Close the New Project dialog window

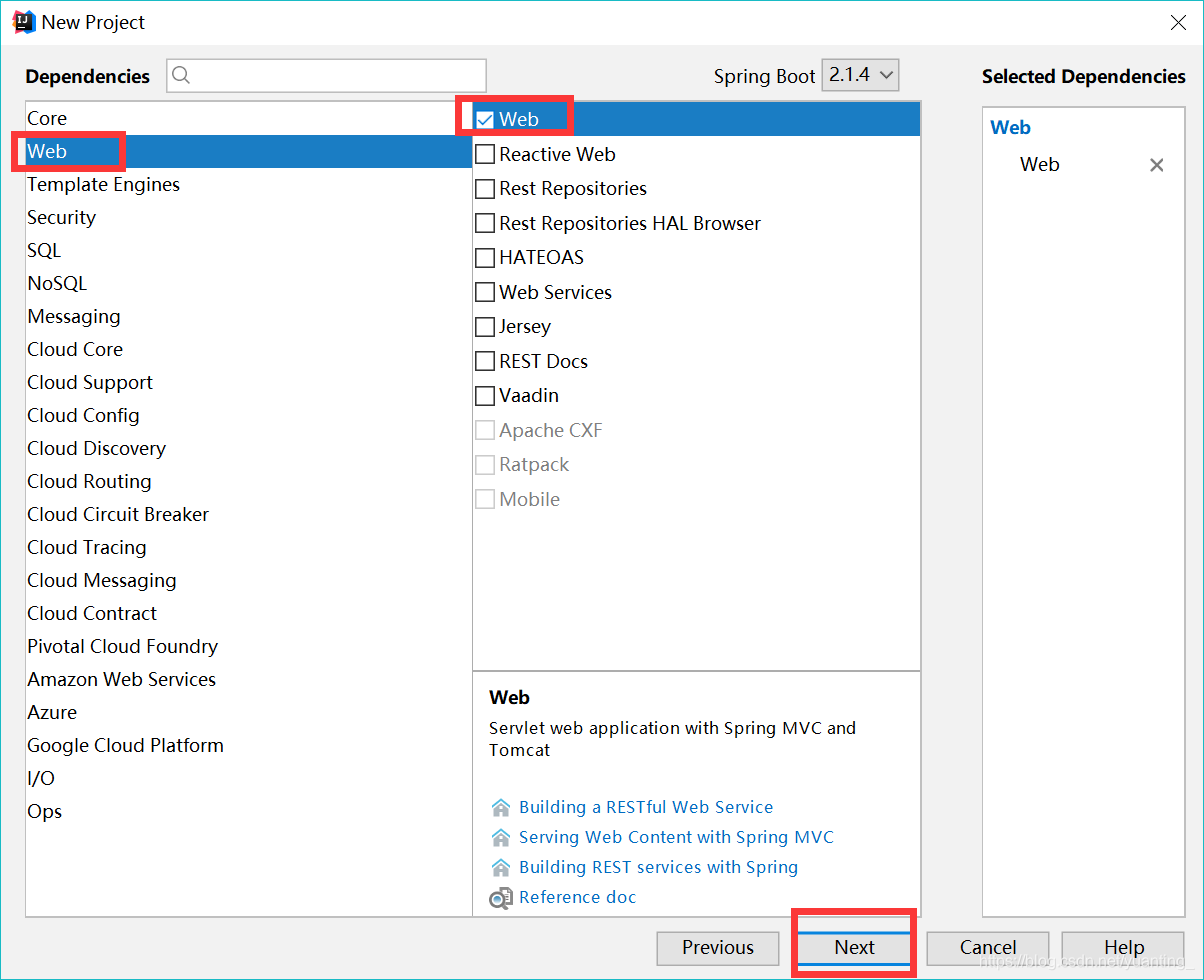click(x=1178, y=23)
